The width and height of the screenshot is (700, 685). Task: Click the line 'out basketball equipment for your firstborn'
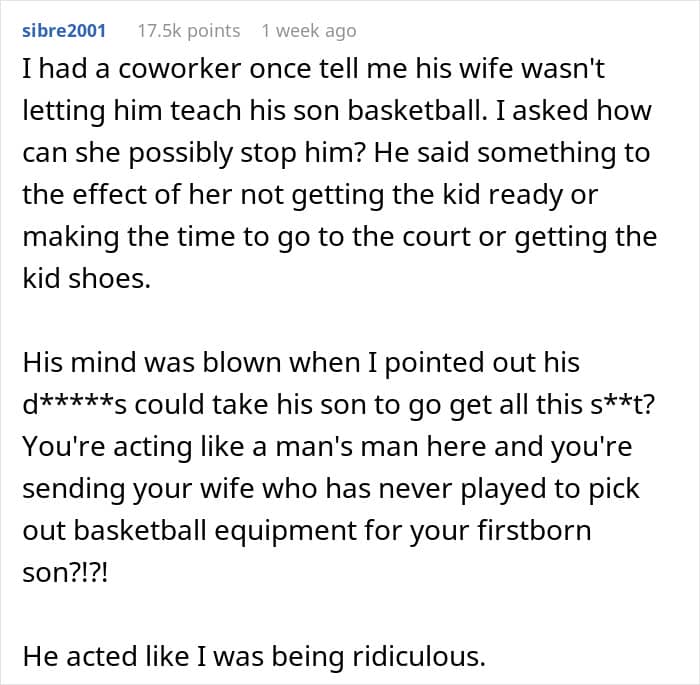pyautogui.click(x=306, y=531)
